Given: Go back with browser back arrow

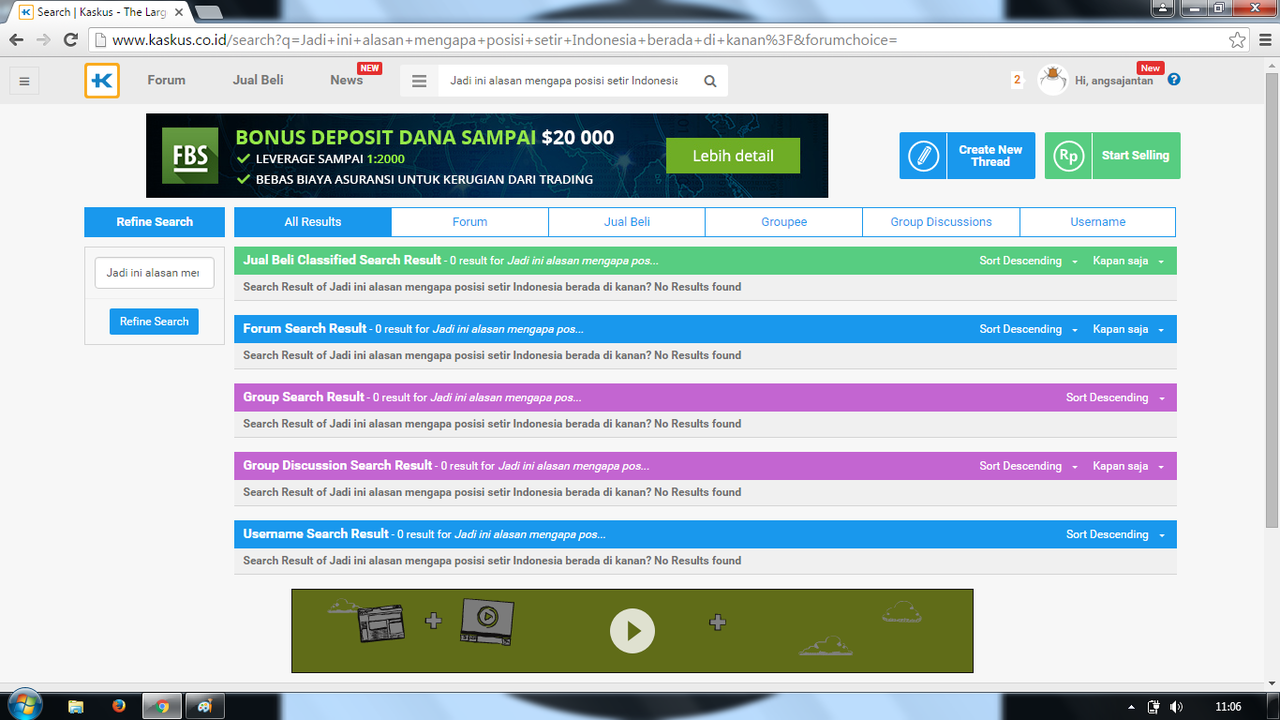Looking at the screenshot, I should [x=17, y=40].
